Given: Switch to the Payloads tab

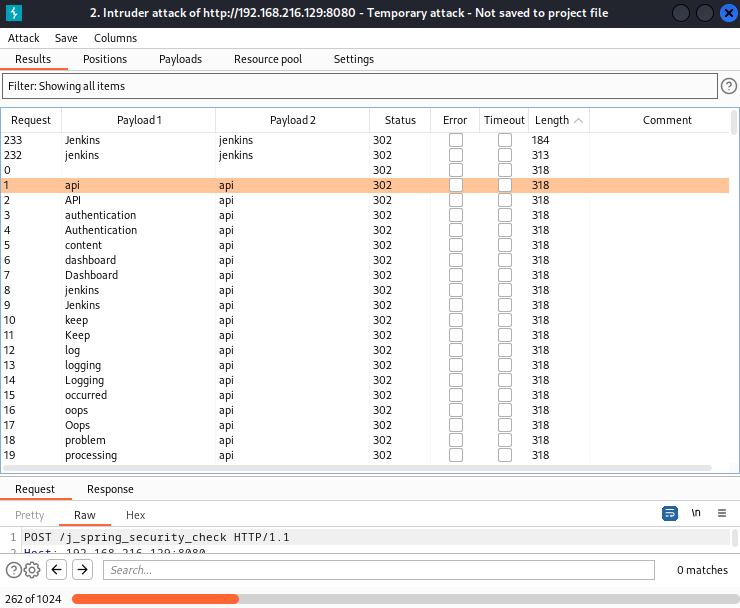Looking at the screenshot, I should (180, 59).
